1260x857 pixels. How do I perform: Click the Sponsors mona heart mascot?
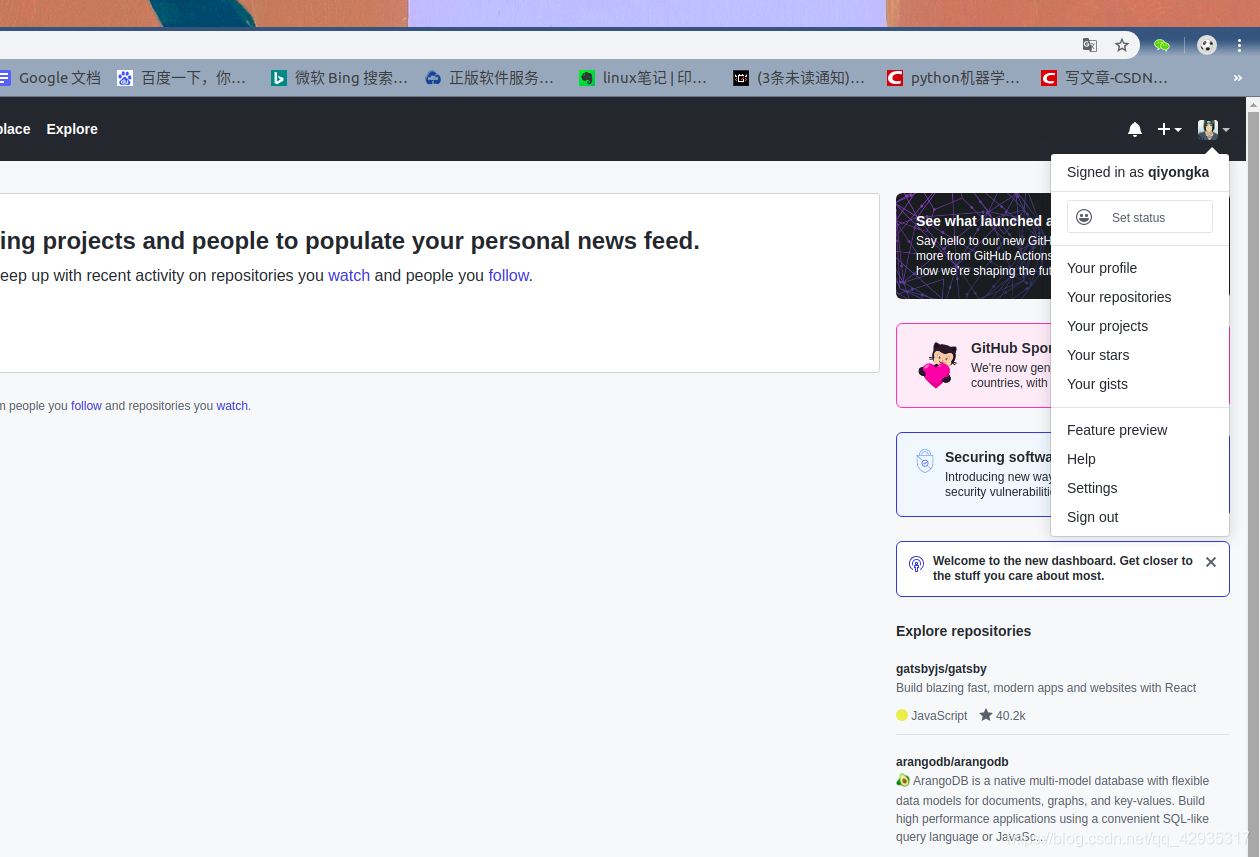938,365
